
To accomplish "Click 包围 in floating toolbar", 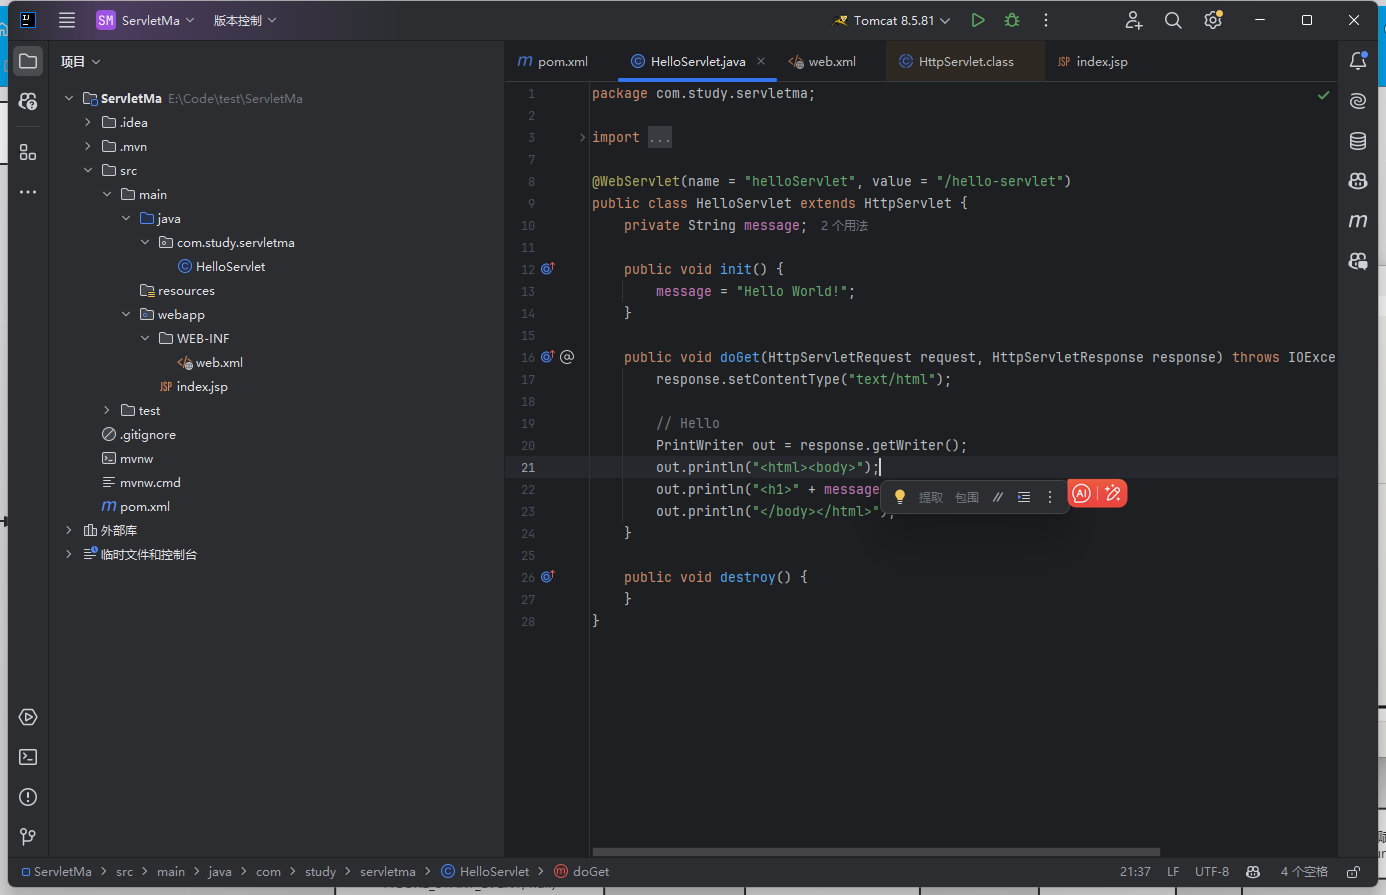I will pyautogui.click(x=967, y=497).
